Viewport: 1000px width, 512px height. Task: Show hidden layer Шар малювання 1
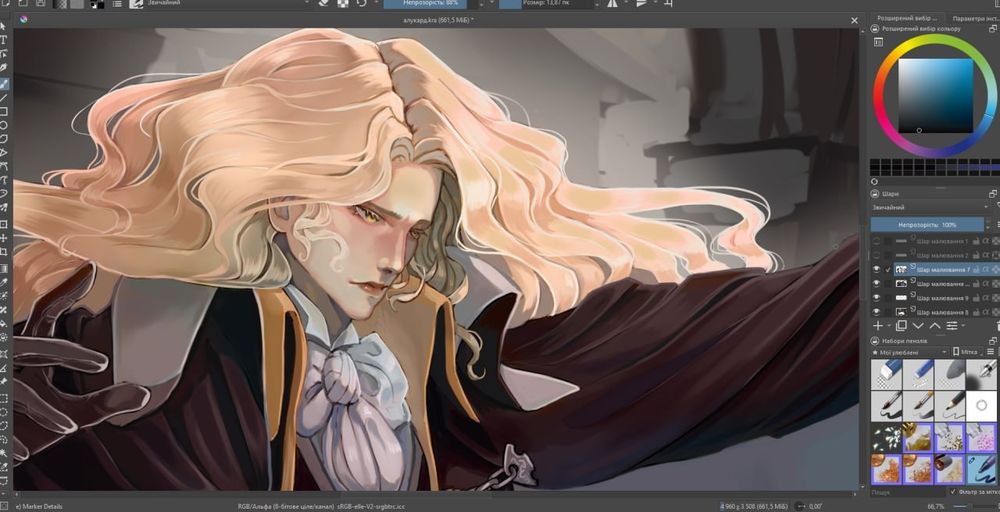click(x=876, y=242)
